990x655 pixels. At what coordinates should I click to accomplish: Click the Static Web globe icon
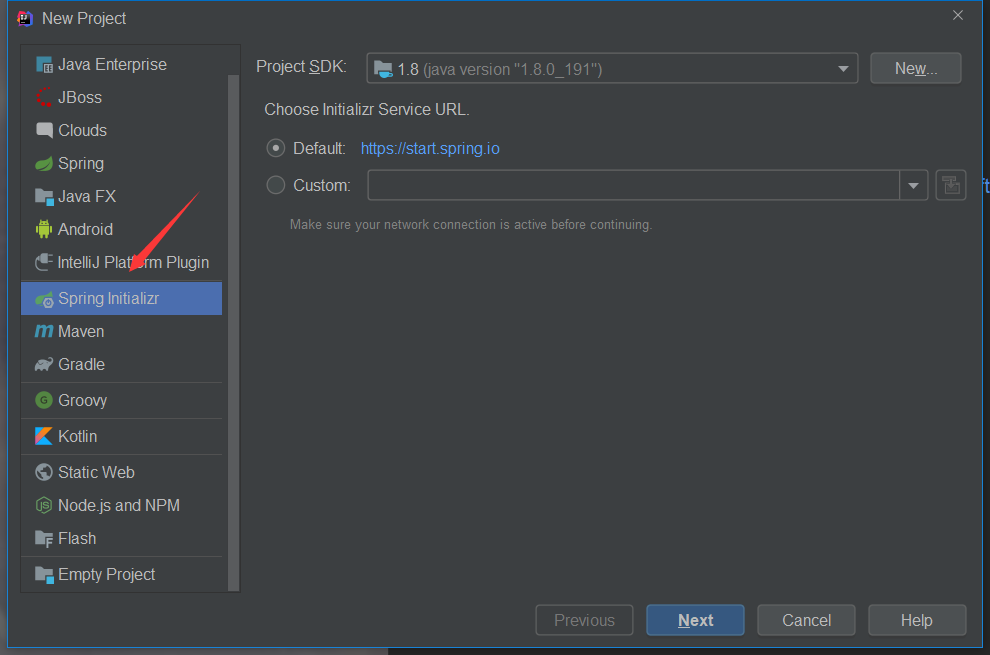tap(44, 472)
